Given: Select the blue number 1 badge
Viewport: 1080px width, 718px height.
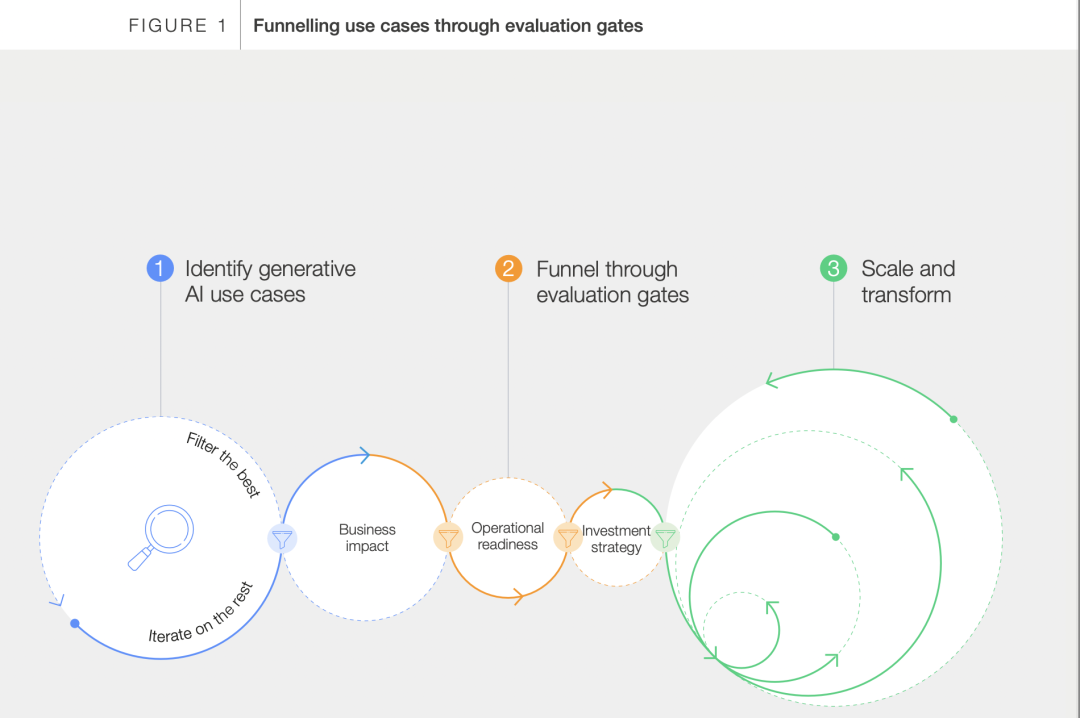Looking at the screenshot, I should coord(160,268).
